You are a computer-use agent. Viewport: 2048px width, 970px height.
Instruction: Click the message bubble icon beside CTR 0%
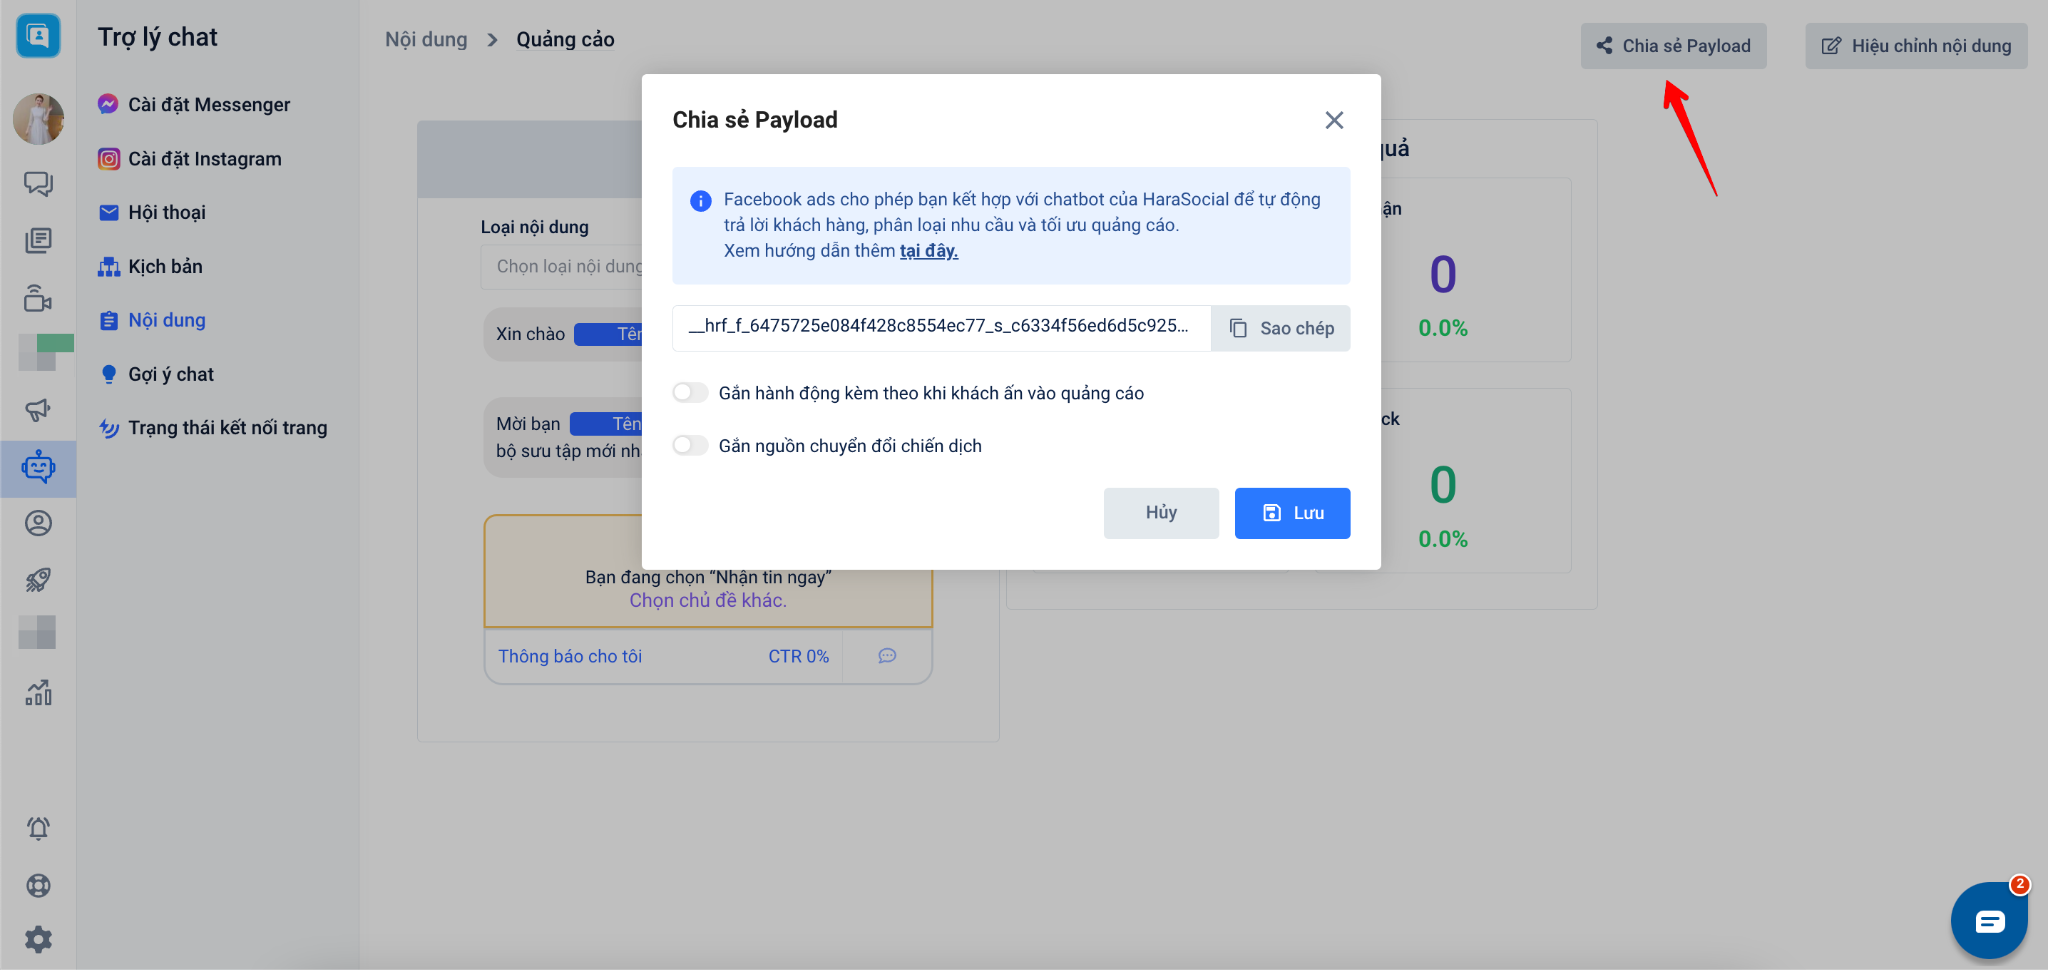pos(887,656)
